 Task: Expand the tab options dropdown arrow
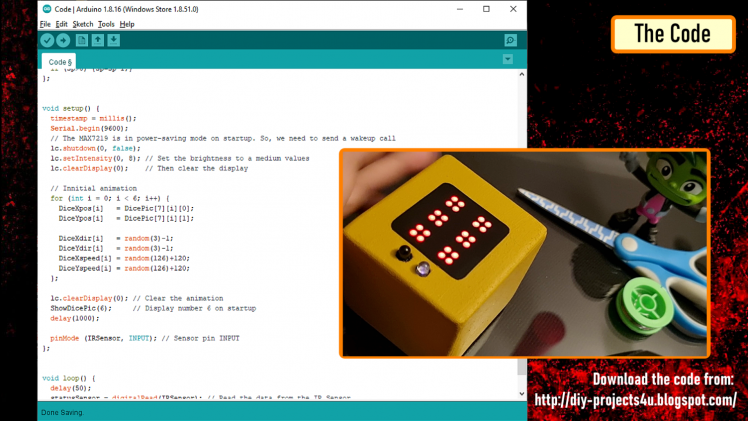click(508, 59)
